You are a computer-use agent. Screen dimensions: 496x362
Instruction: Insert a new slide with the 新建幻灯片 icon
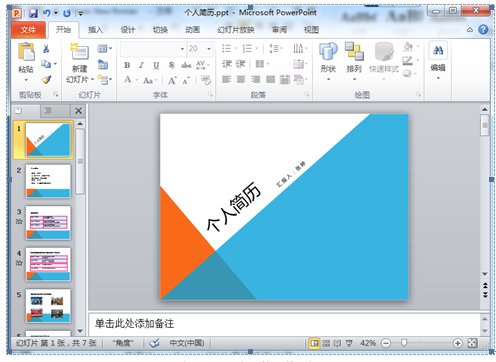pyautogui.click(x=79, y=52)
